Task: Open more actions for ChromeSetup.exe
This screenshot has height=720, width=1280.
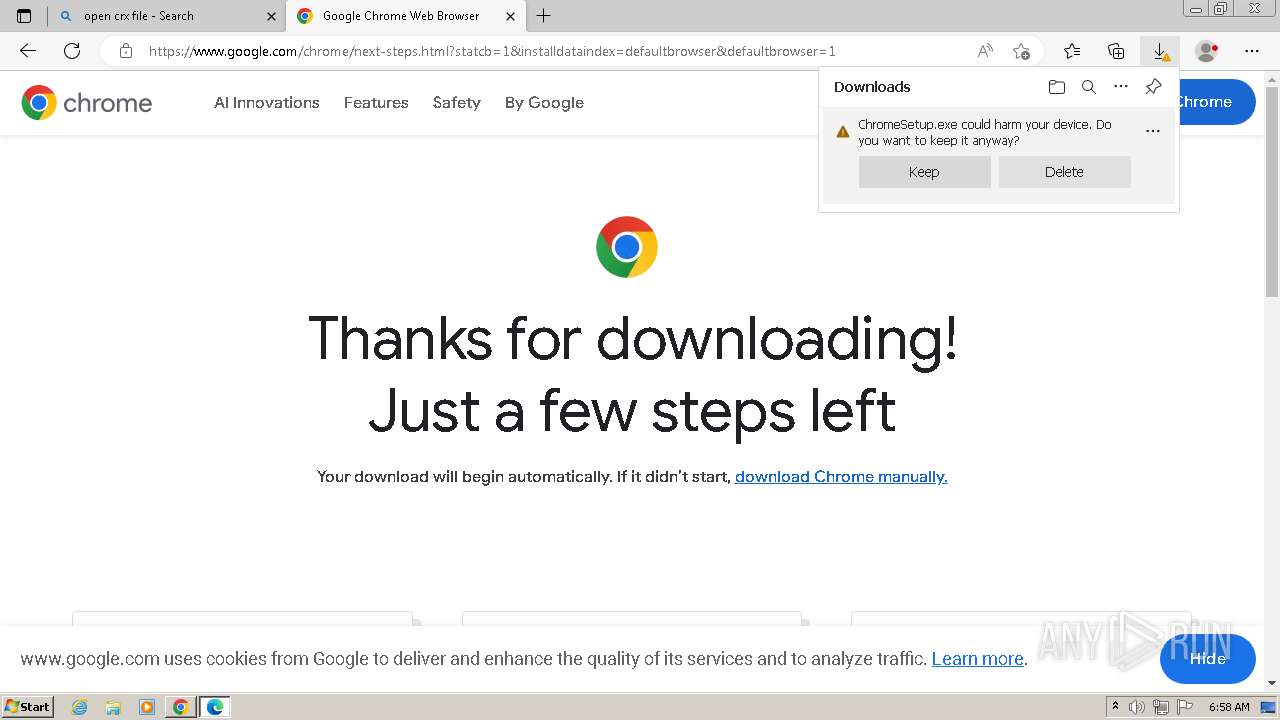Action: click(1153, 131)
